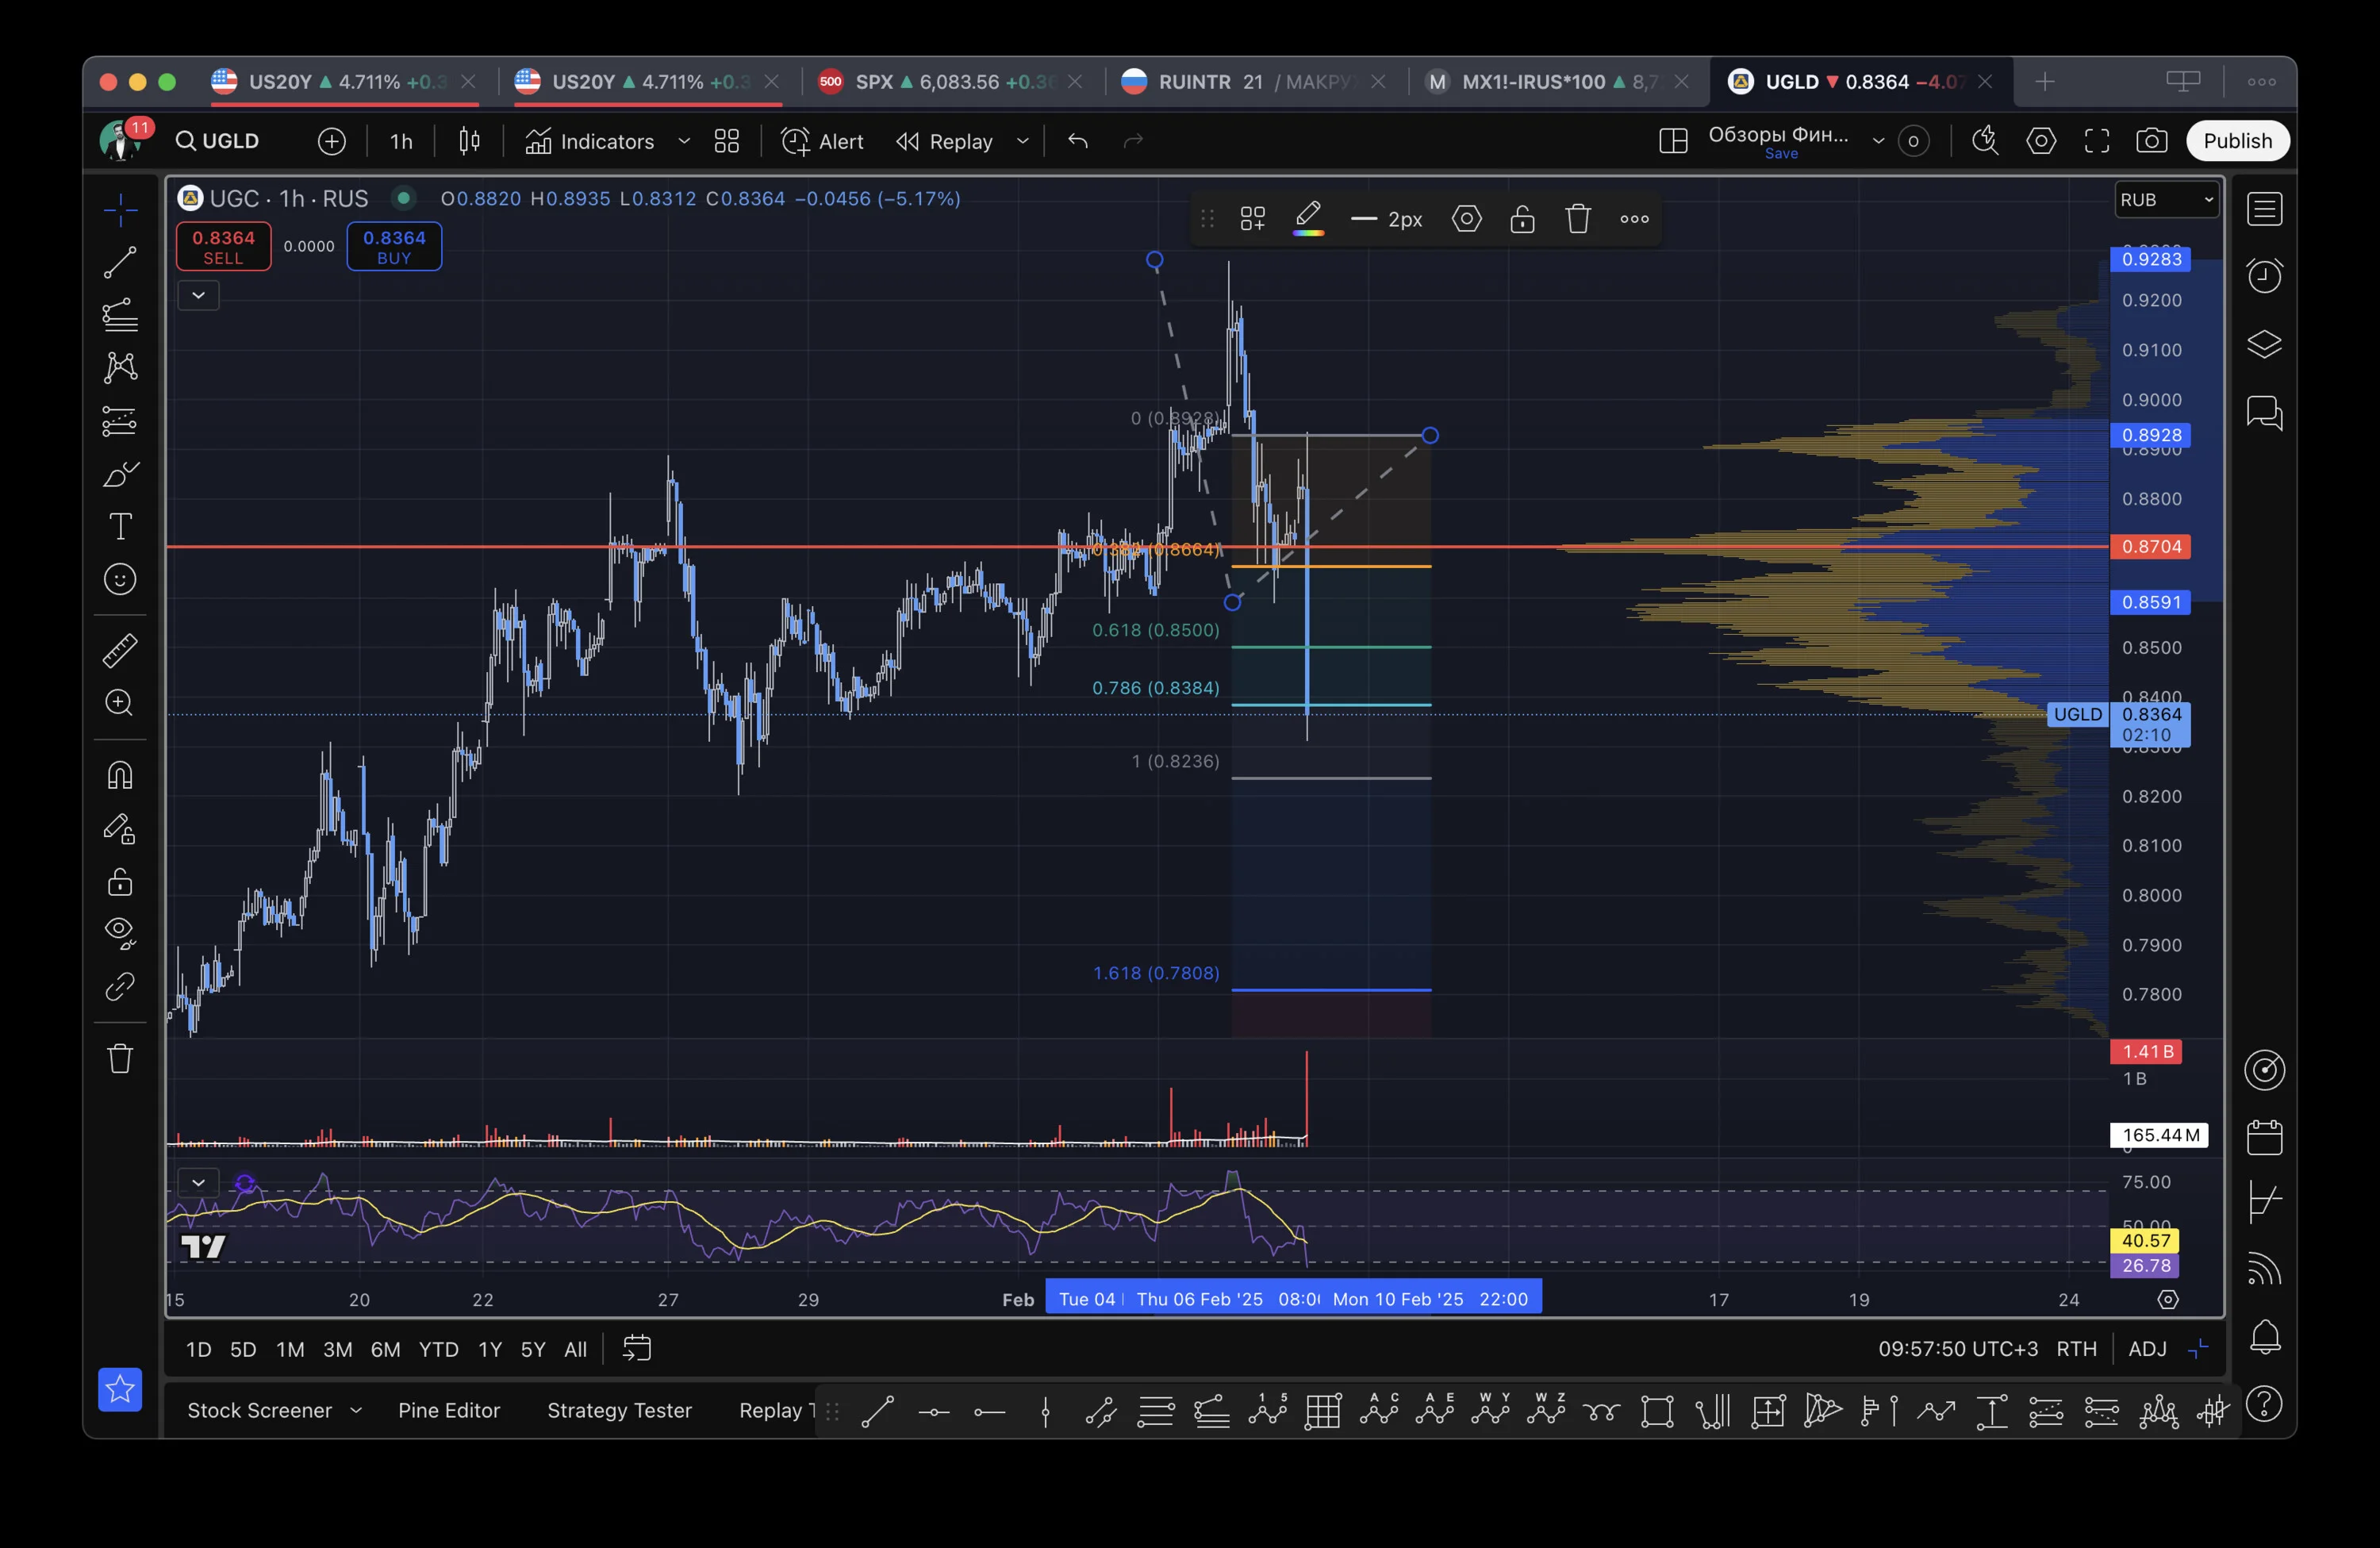The image size is (2380, 1548).
Task: Click the blue BUY 0.8364 button
Action: (x=394, y=246)
